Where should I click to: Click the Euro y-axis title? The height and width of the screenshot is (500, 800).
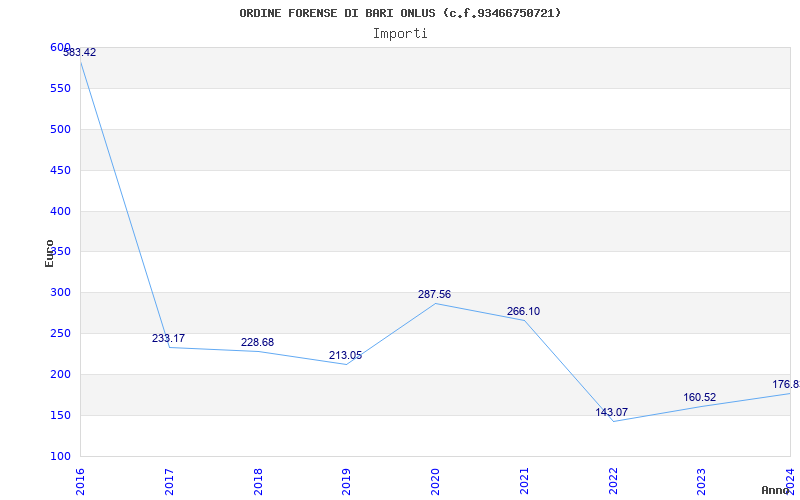click(x=49, y=253)
